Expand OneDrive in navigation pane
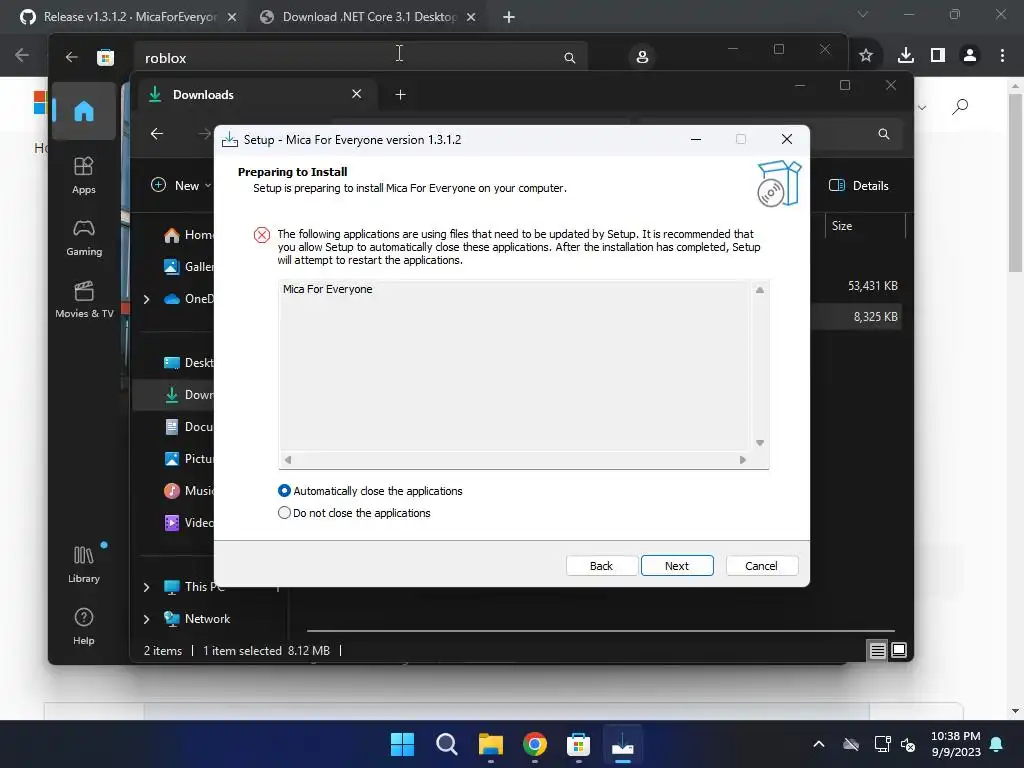Image resolution: width=1024 pixels, height=768 pixels. click(x=146, y=299)
